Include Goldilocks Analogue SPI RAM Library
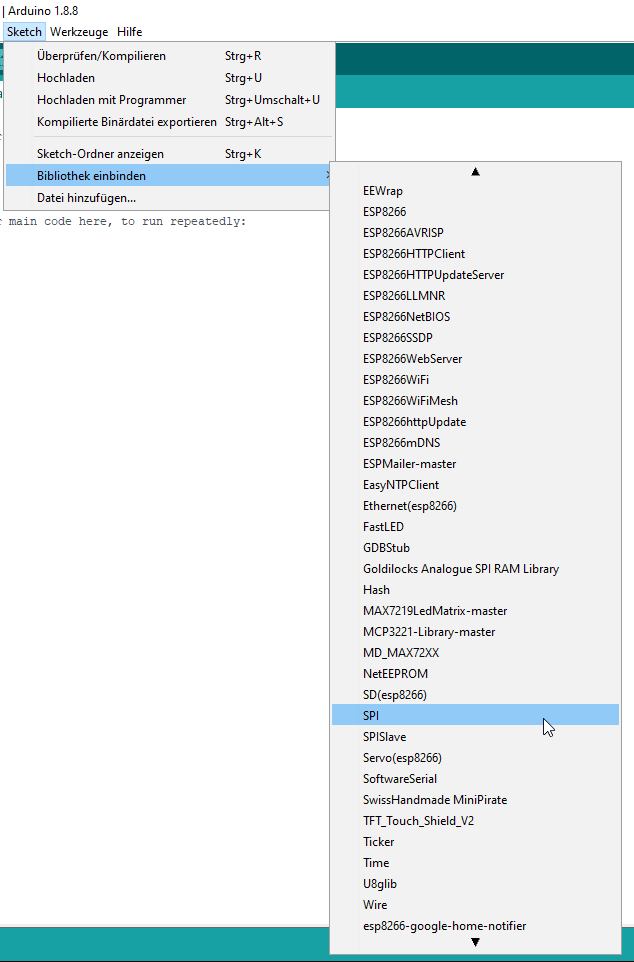The height and width of the screenshot is (962, 634). tap(475, 569)
